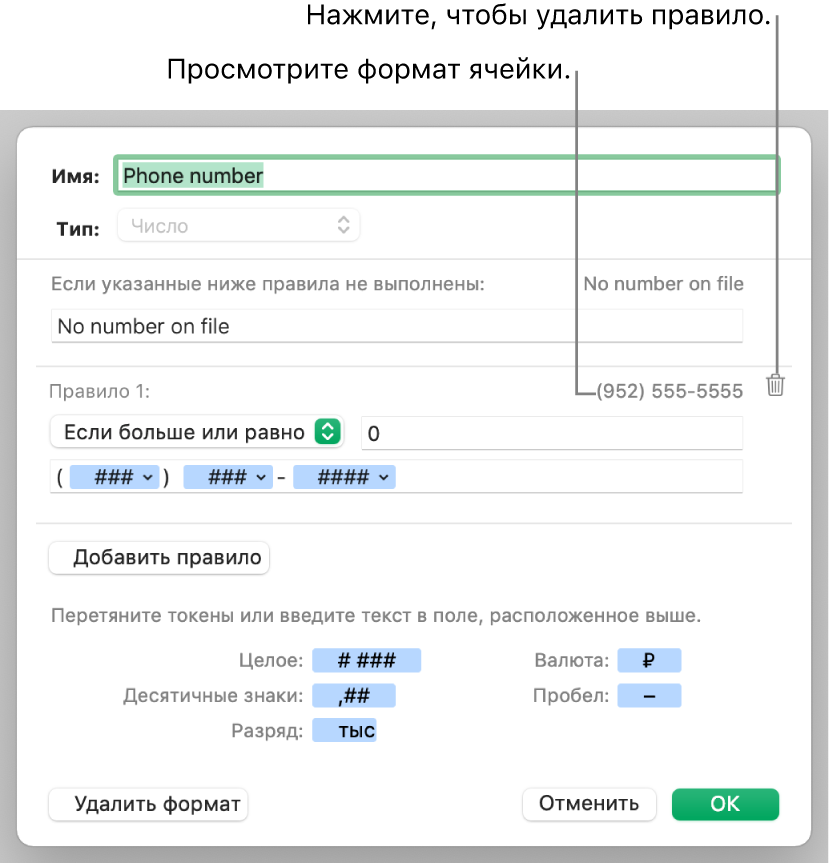Expand the first ### token in parentheses

(x=115, y=477)
